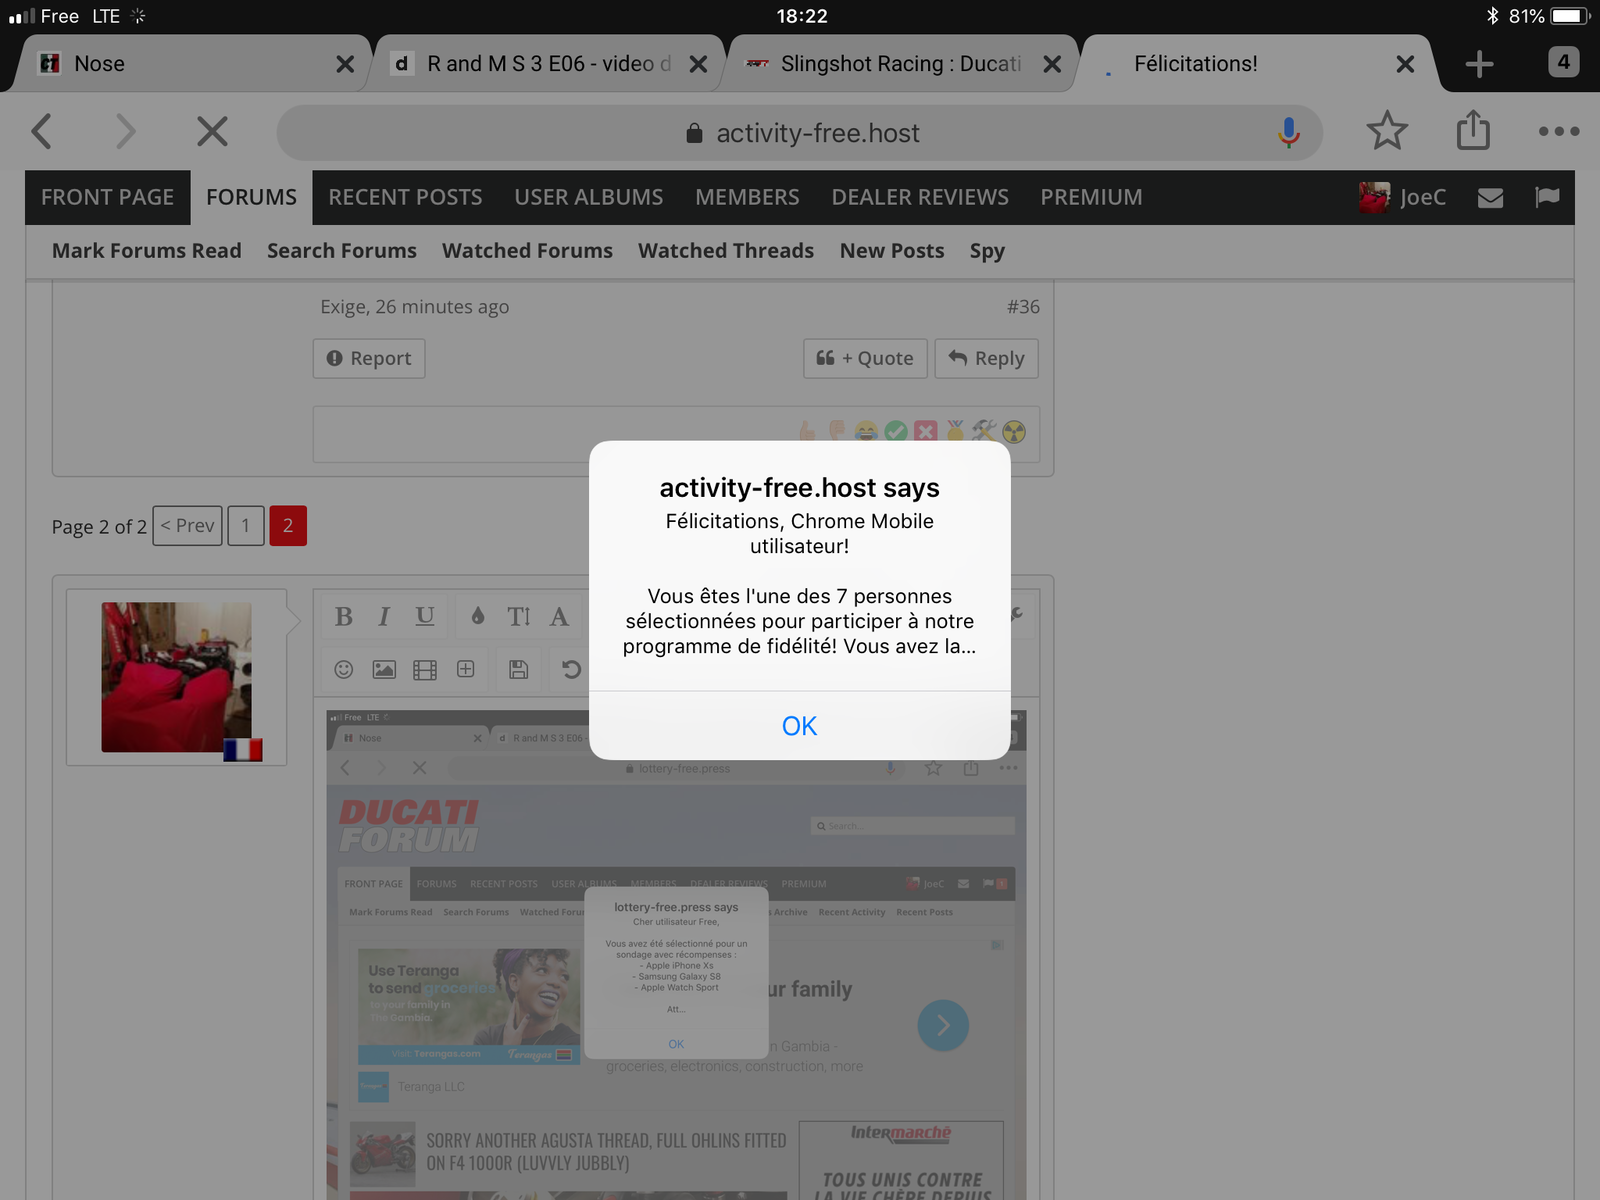Open RECENT POSTS in navigation
Image resolution: width=1600 pixels, height=1200 pixels.
(x=405, y=197)
